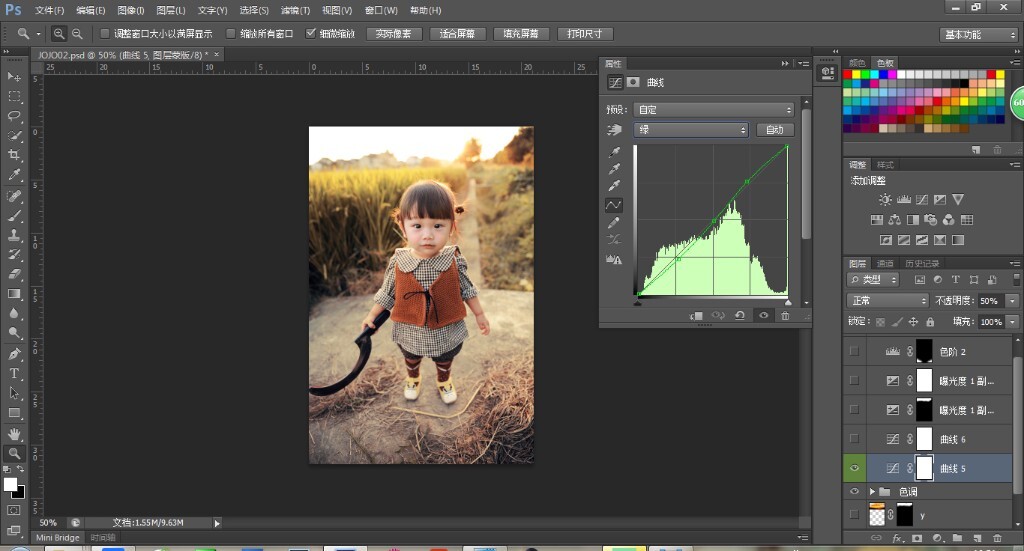This screenshot has height=551, width=1024.
Task: Select the Gradient tool
Action: click(14, 294)
